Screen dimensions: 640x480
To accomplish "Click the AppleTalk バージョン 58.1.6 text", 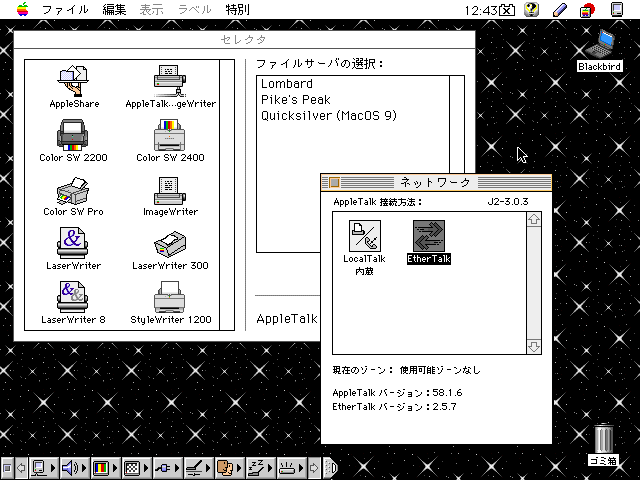I will pos(397,393).
